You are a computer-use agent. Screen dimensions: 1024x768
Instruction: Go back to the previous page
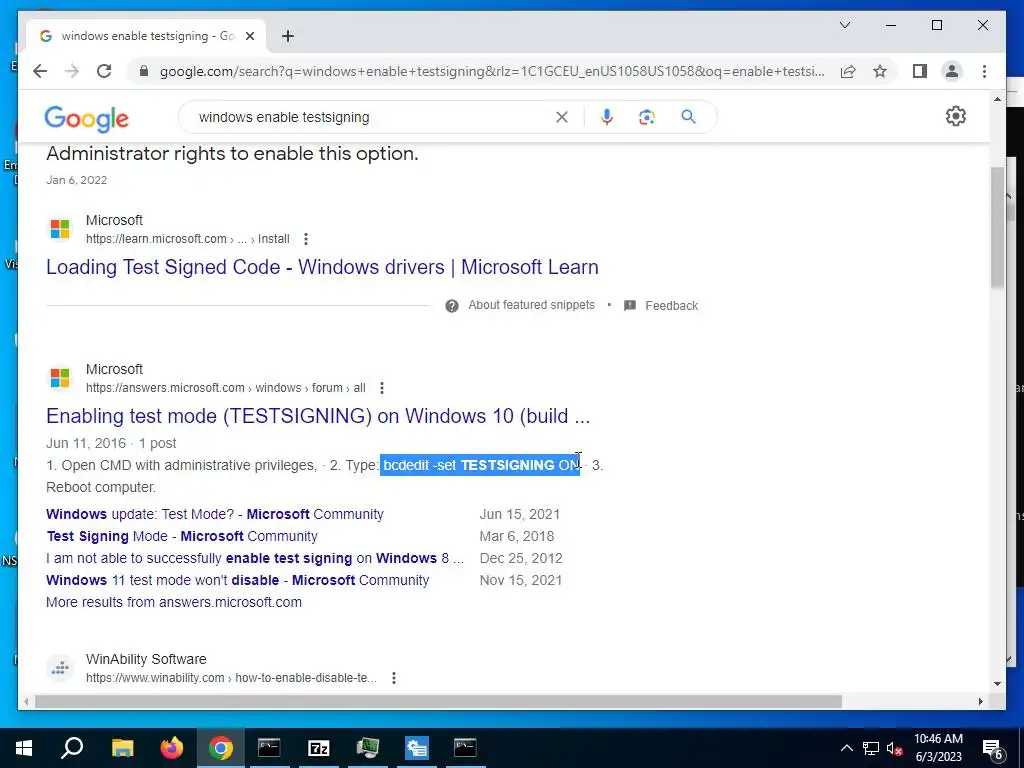pyautogui.click(x=40, y=71)
